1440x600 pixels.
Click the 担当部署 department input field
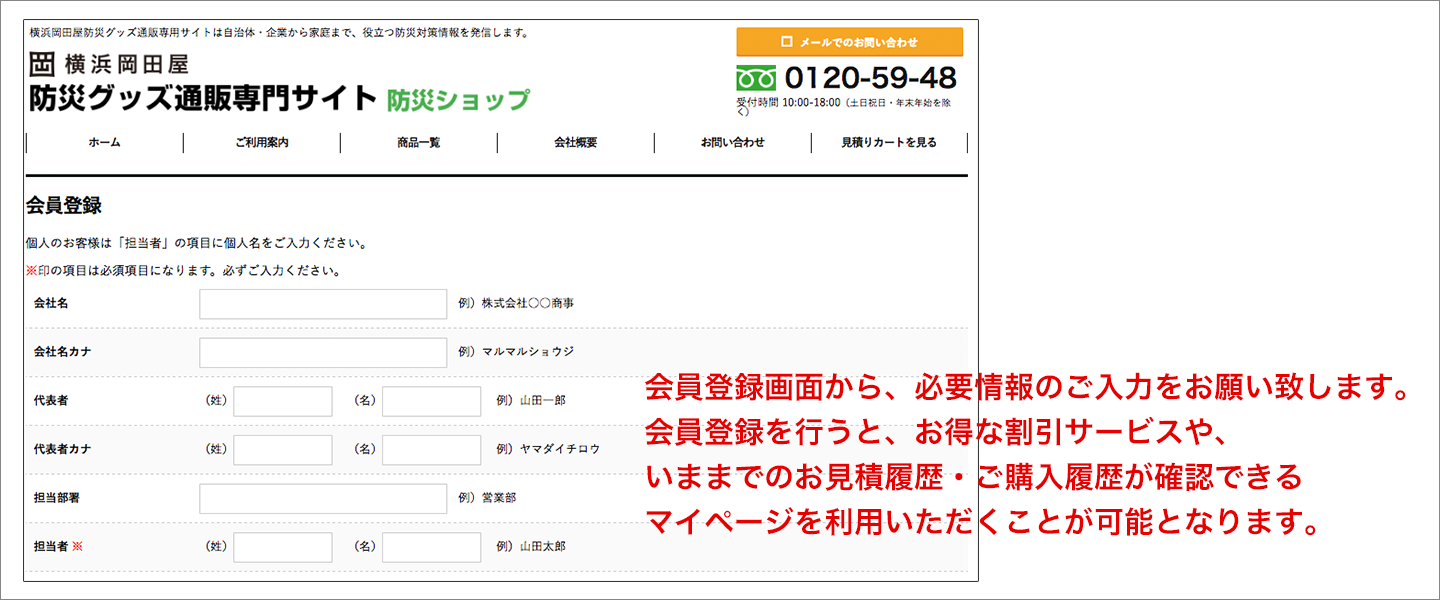click(322, 498)
